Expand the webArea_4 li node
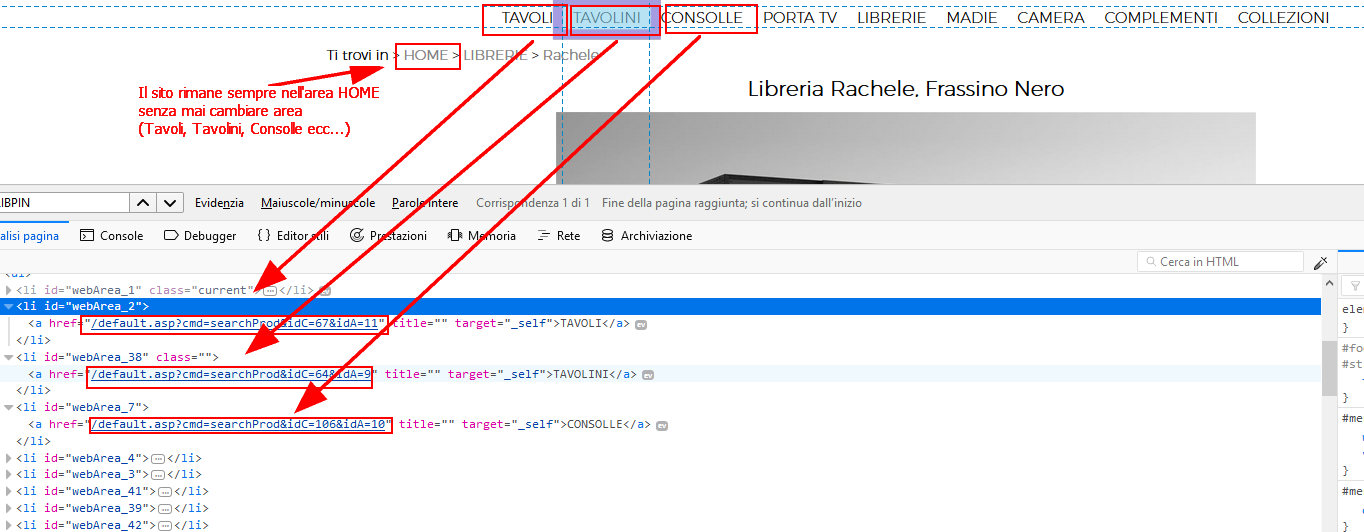This screenshot has height=532, width=1364. point(9,459)
